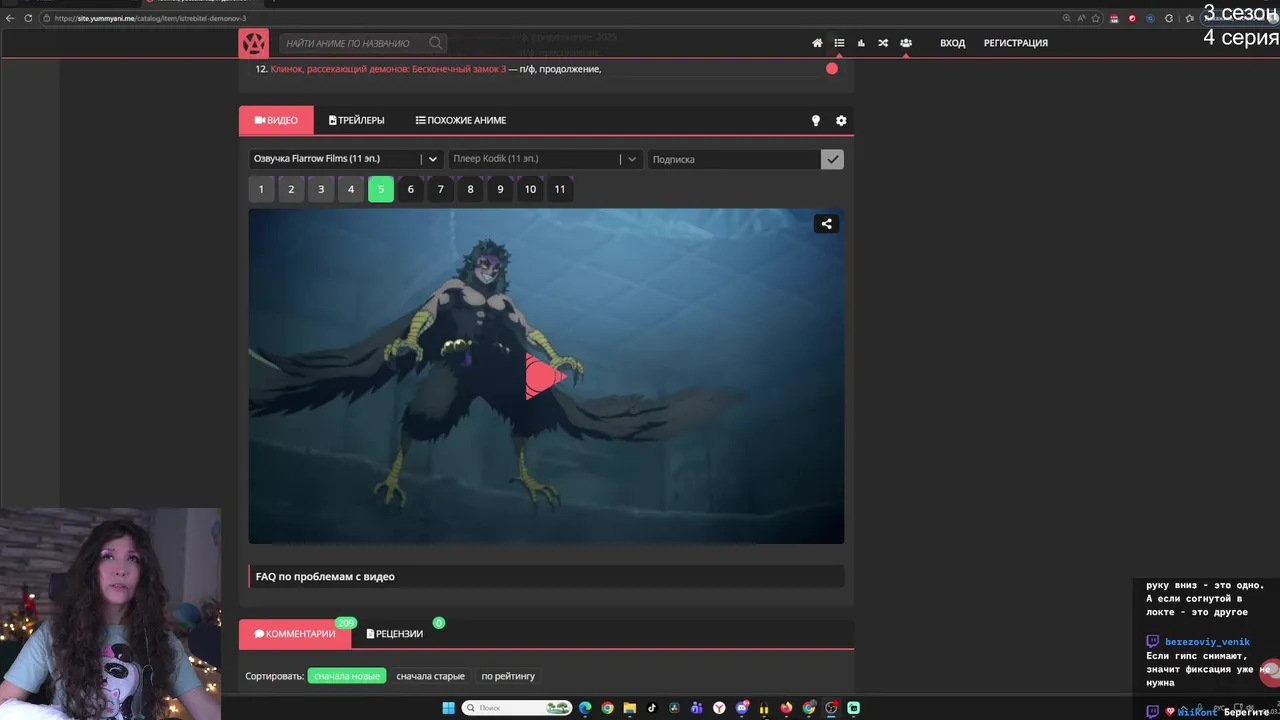
Task: Switch to the Похожие аниме tab
Action: 461,120
